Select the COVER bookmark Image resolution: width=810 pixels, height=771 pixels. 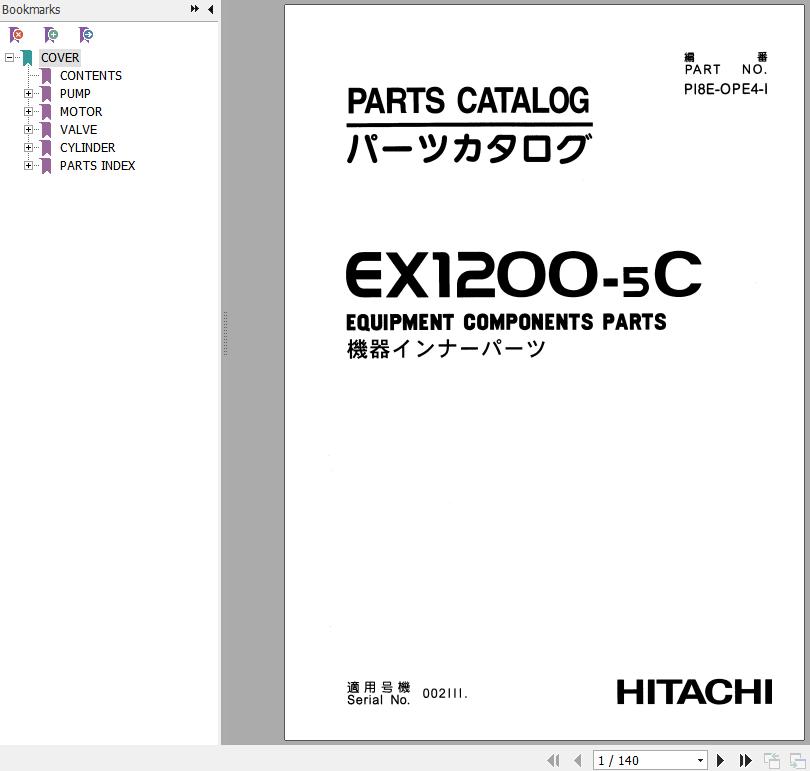[60, 57]
